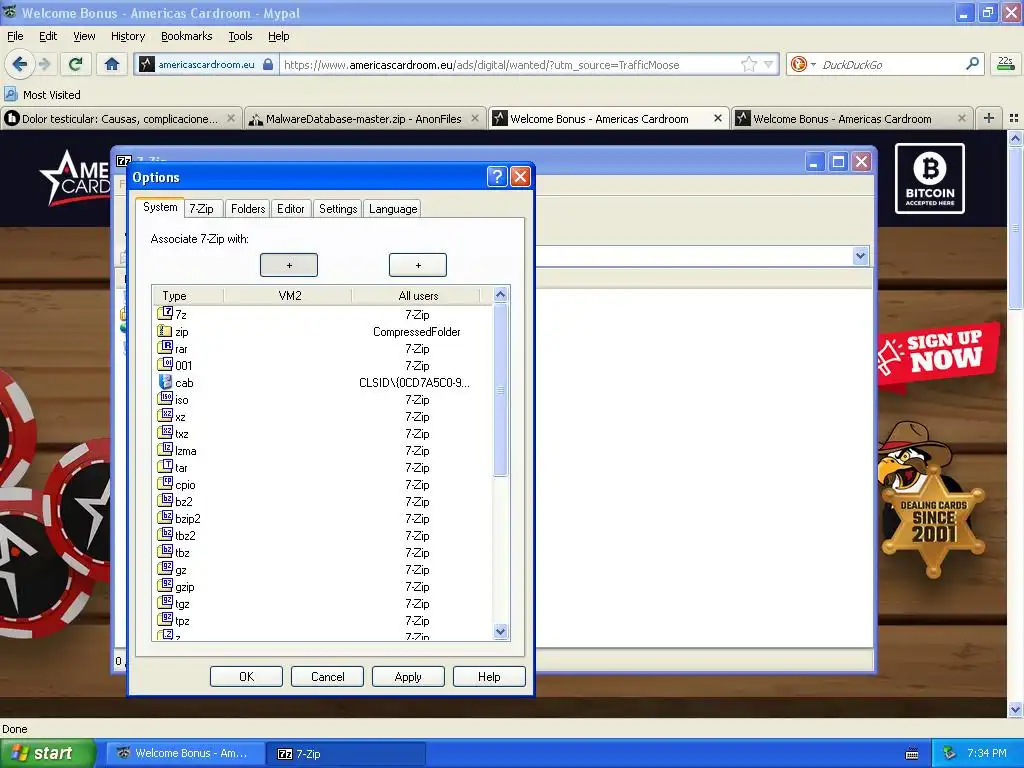Click the plus button above VM2 column
The height and width of the screenshot is (768, 1024).
click(289, 265)
